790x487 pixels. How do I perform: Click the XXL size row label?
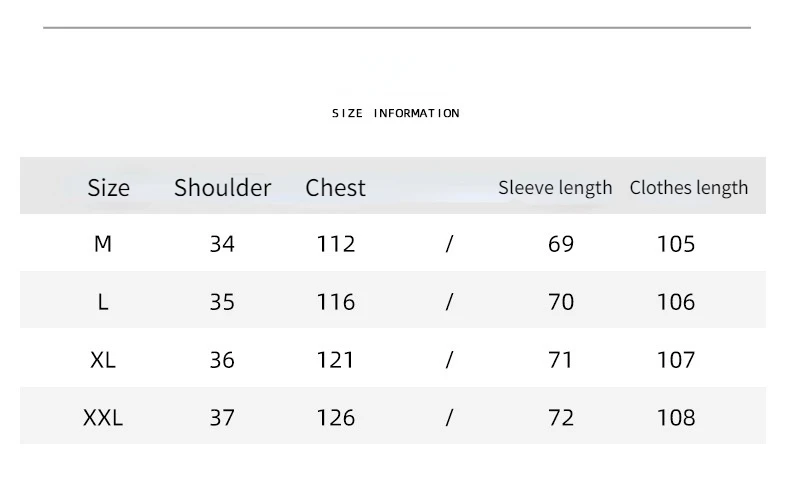point(103,418)
